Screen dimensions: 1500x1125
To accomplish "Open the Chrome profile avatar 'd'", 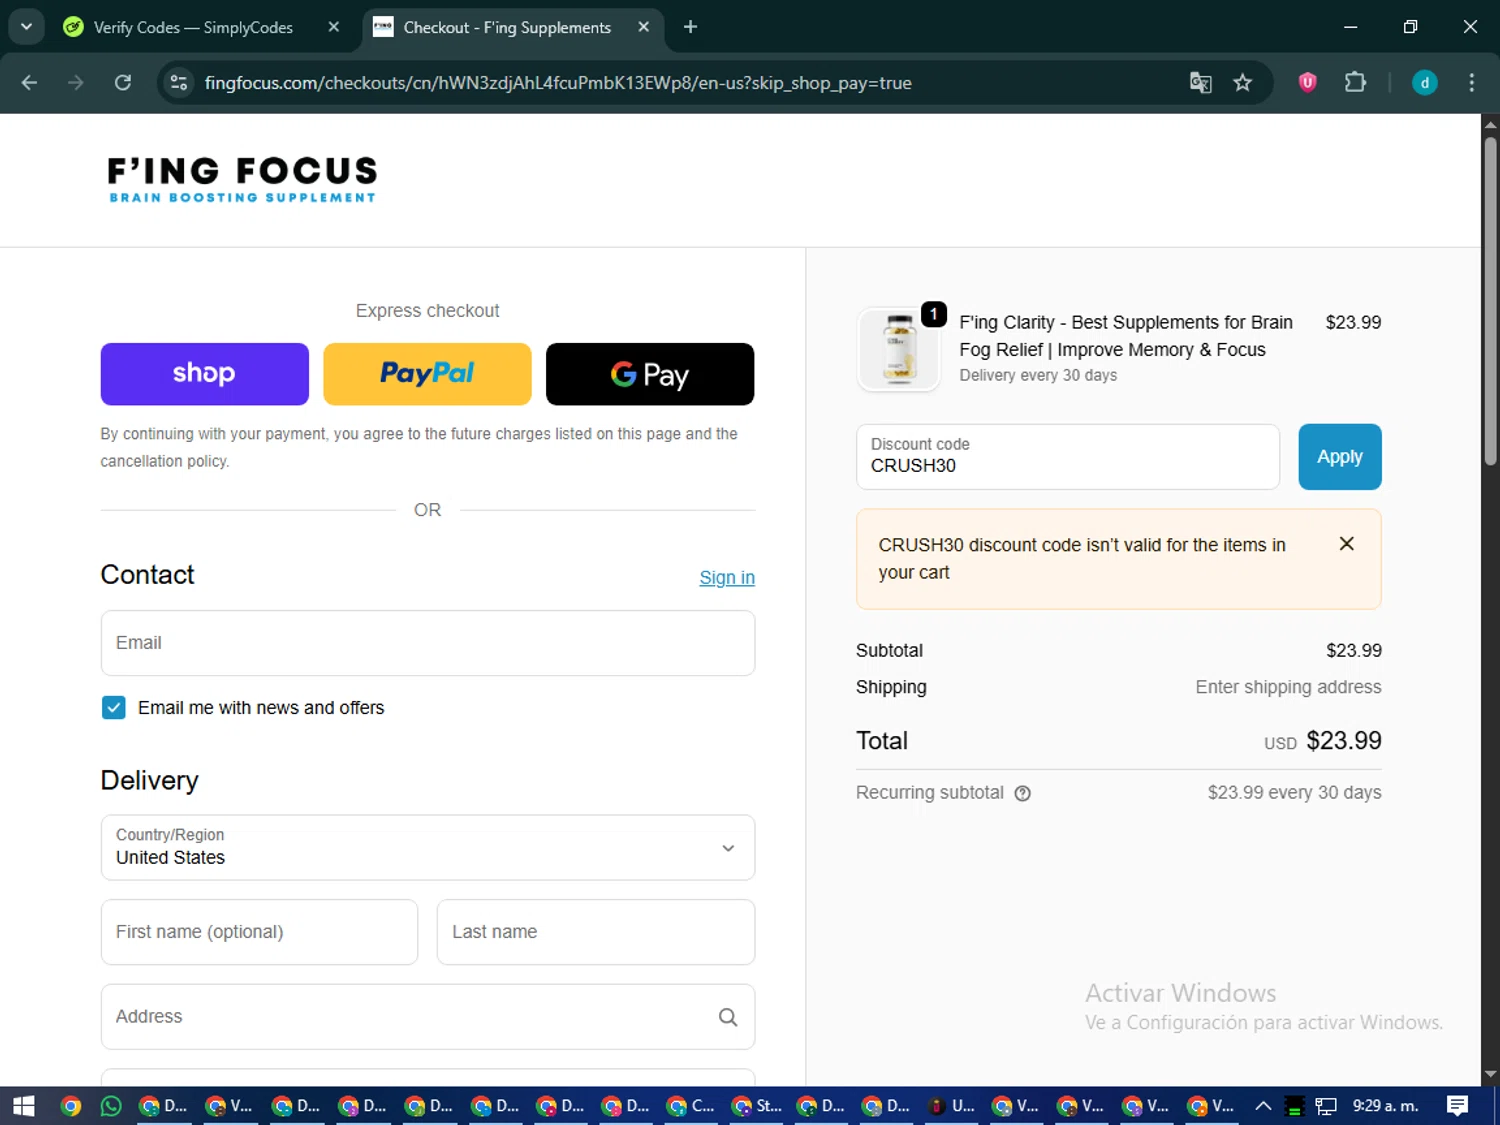I will pyautogui.click(x=1424, y=83).
